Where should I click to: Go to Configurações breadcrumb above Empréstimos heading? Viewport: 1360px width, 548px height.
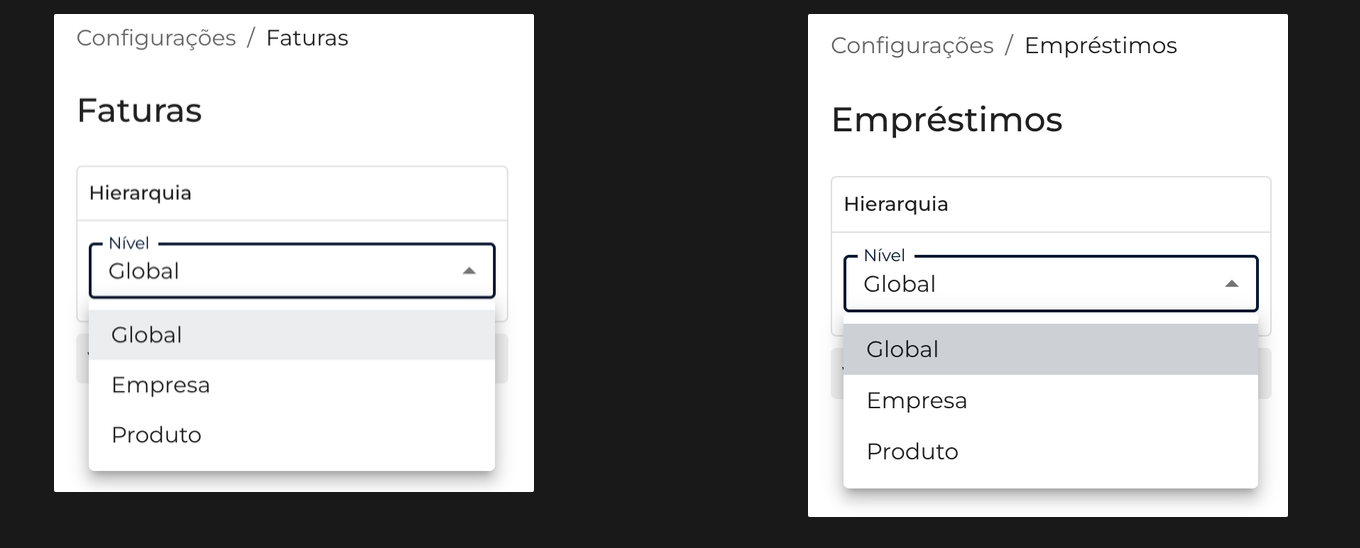pyautogui.click(x=912, y=46)
